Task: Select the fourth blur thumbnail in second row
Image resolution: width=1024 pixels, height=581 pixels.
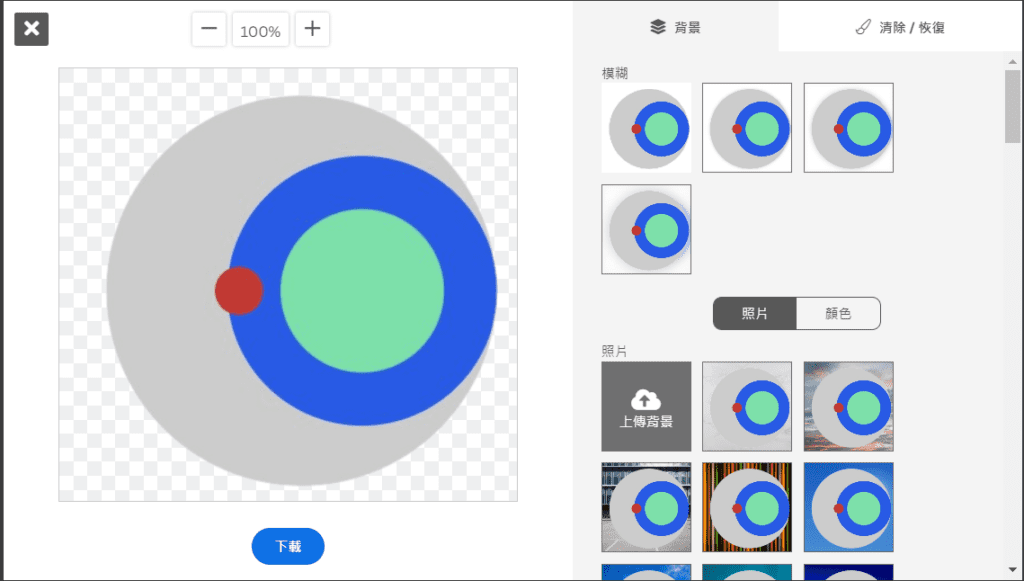Action: coord(646,229)
